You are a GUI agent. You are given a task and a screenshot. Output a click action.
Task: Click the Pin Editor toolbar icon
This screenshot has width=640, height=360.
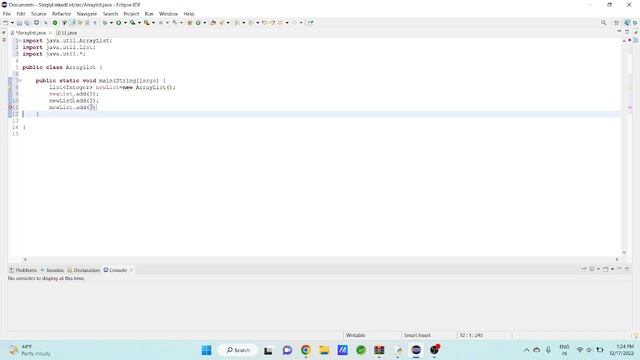pos(310,23)
